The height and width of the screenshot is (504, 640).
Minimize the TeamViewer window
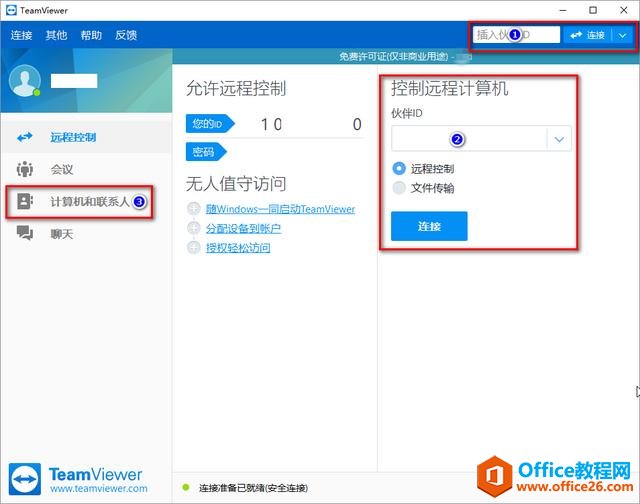point(563,10)
